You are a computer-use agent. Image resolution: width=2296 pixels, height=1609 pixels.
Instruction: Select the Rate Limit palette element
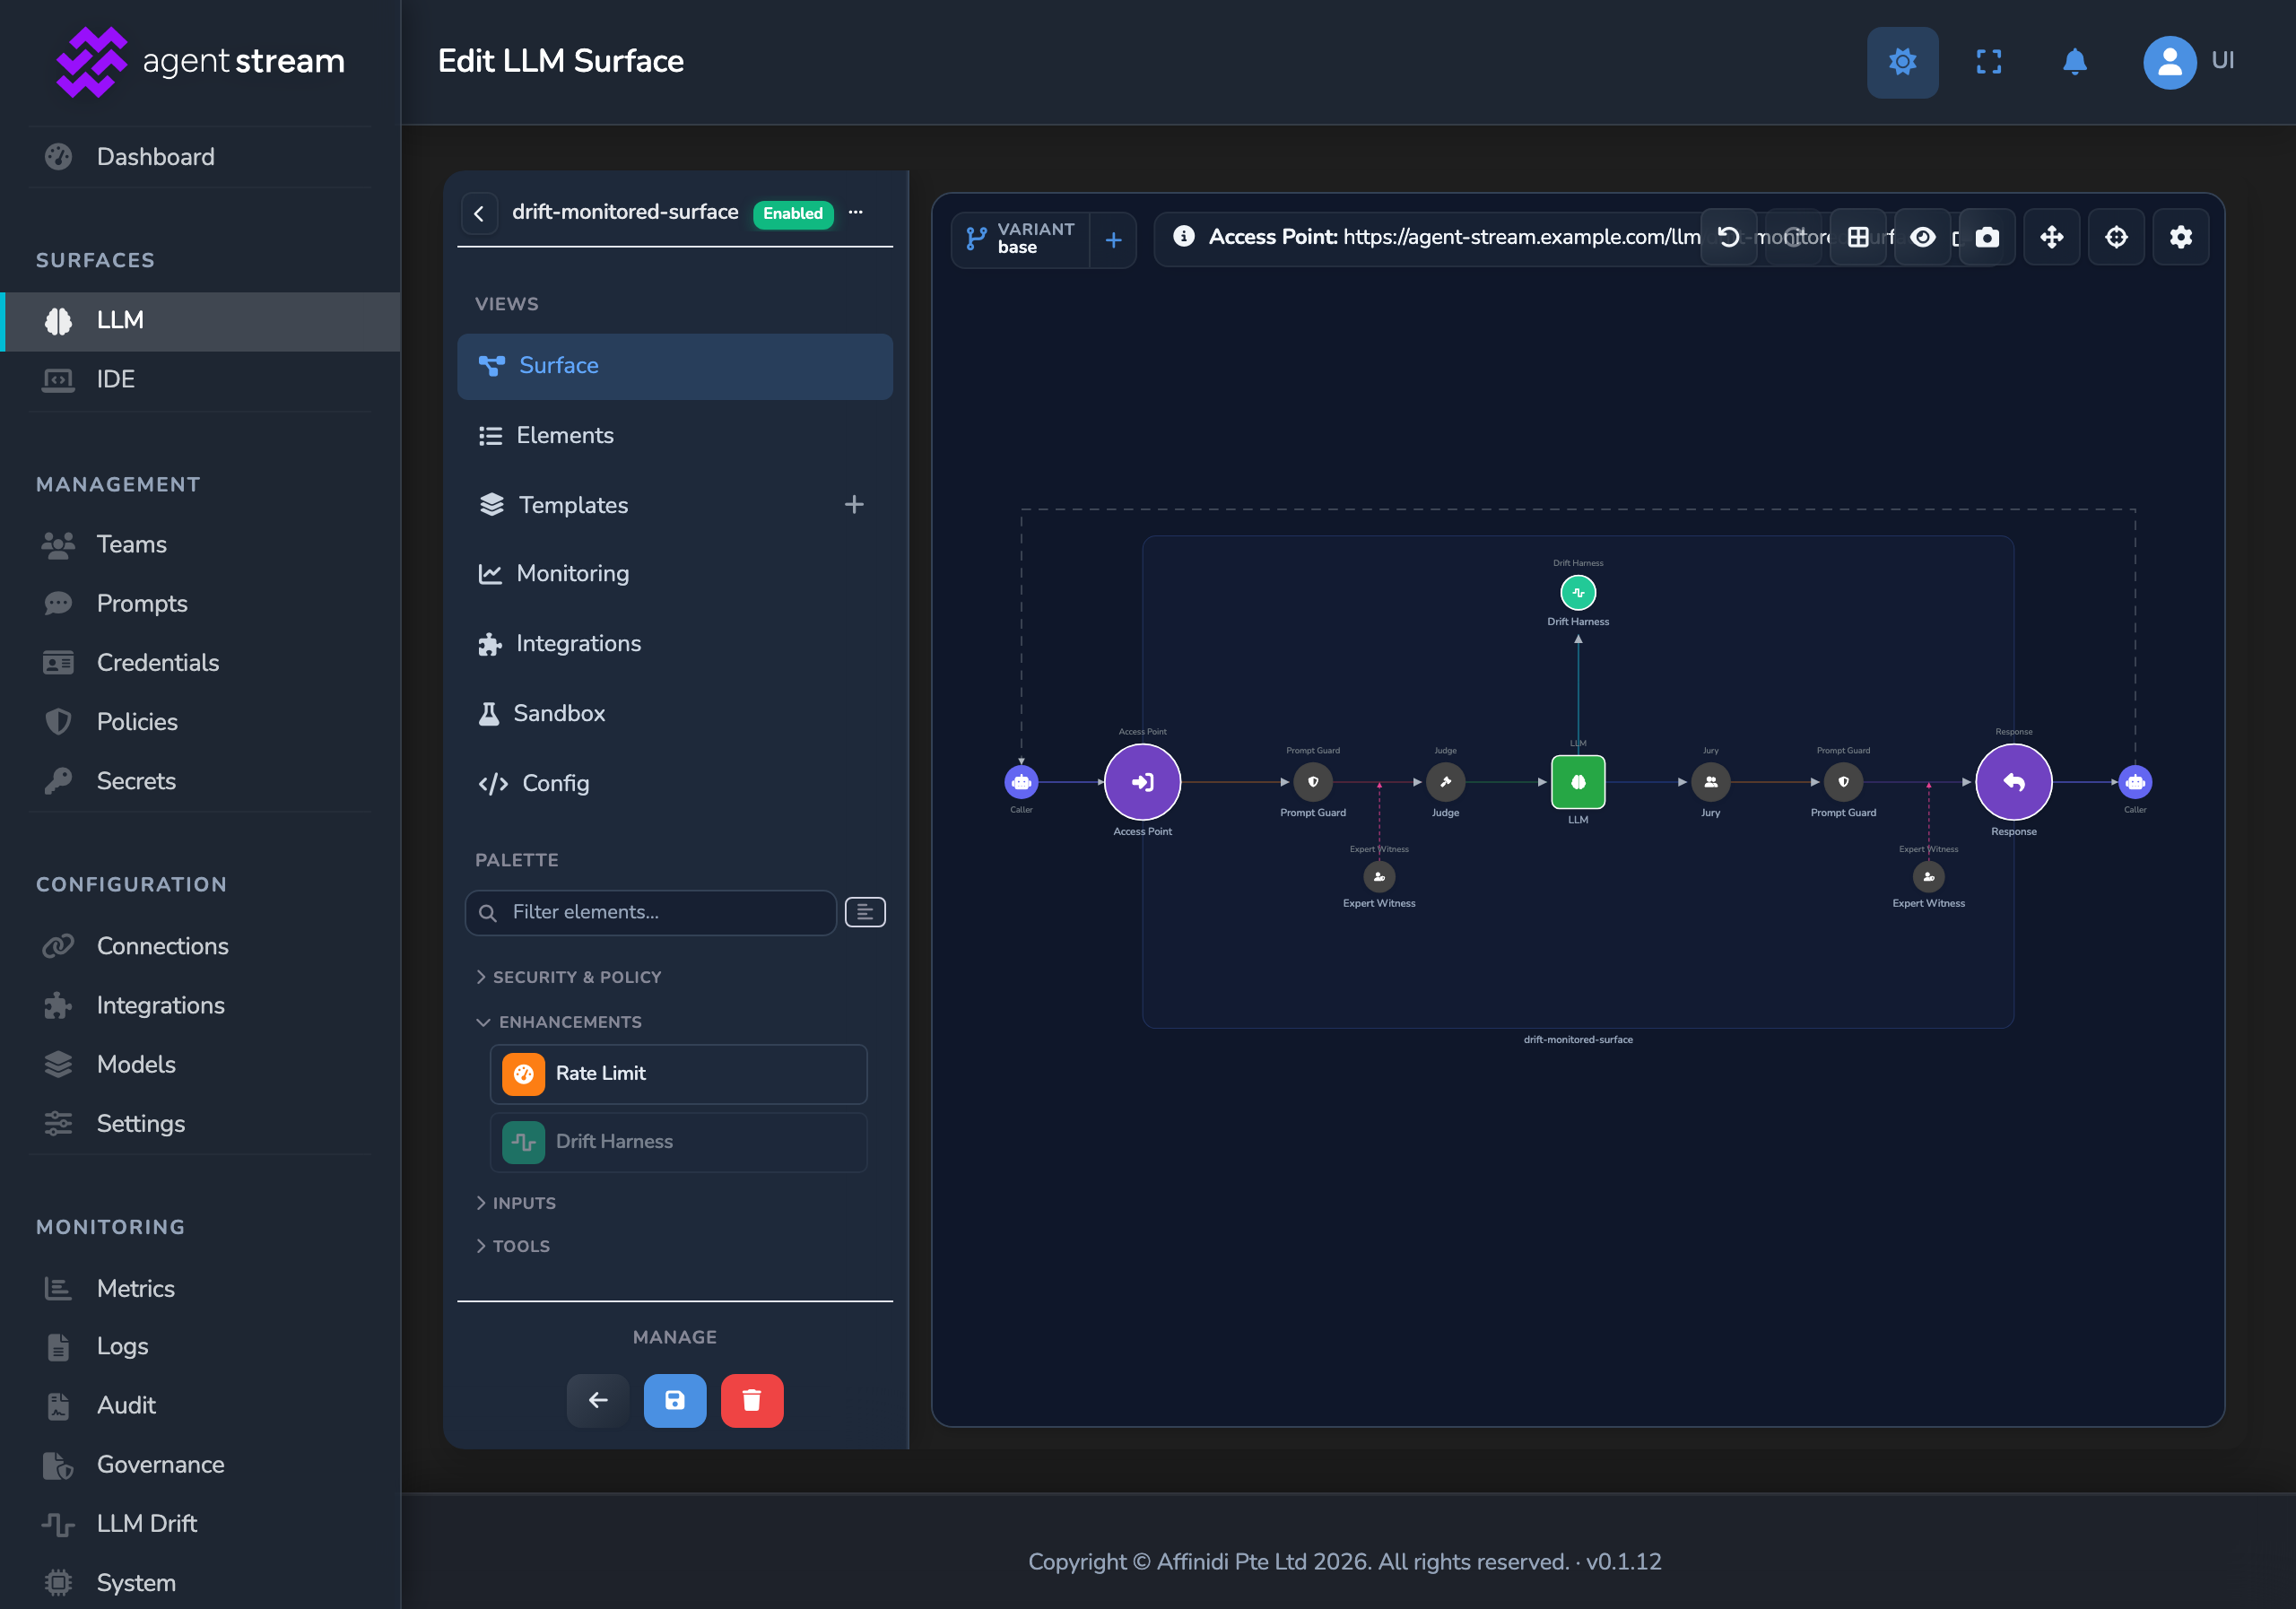point(678,1074)
